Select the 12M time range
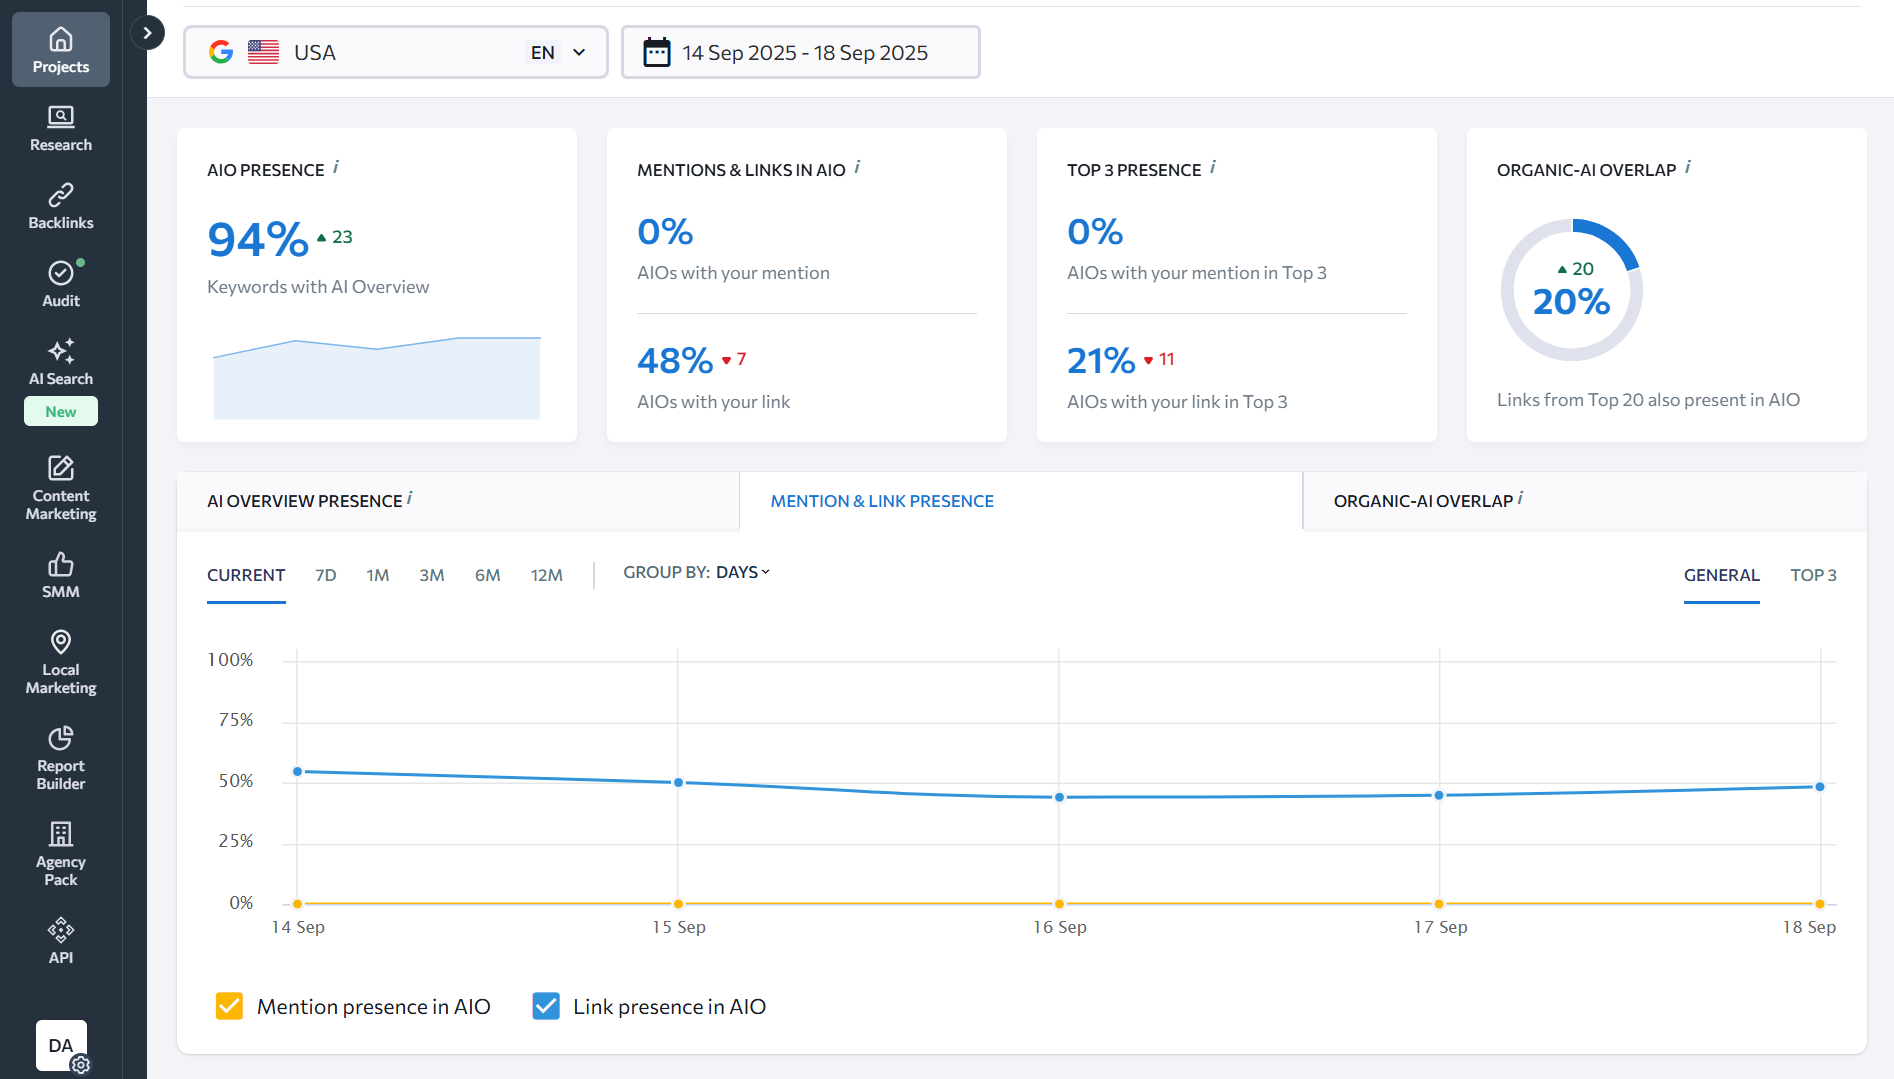The image size is (1894, 1079). pos(546,575)
